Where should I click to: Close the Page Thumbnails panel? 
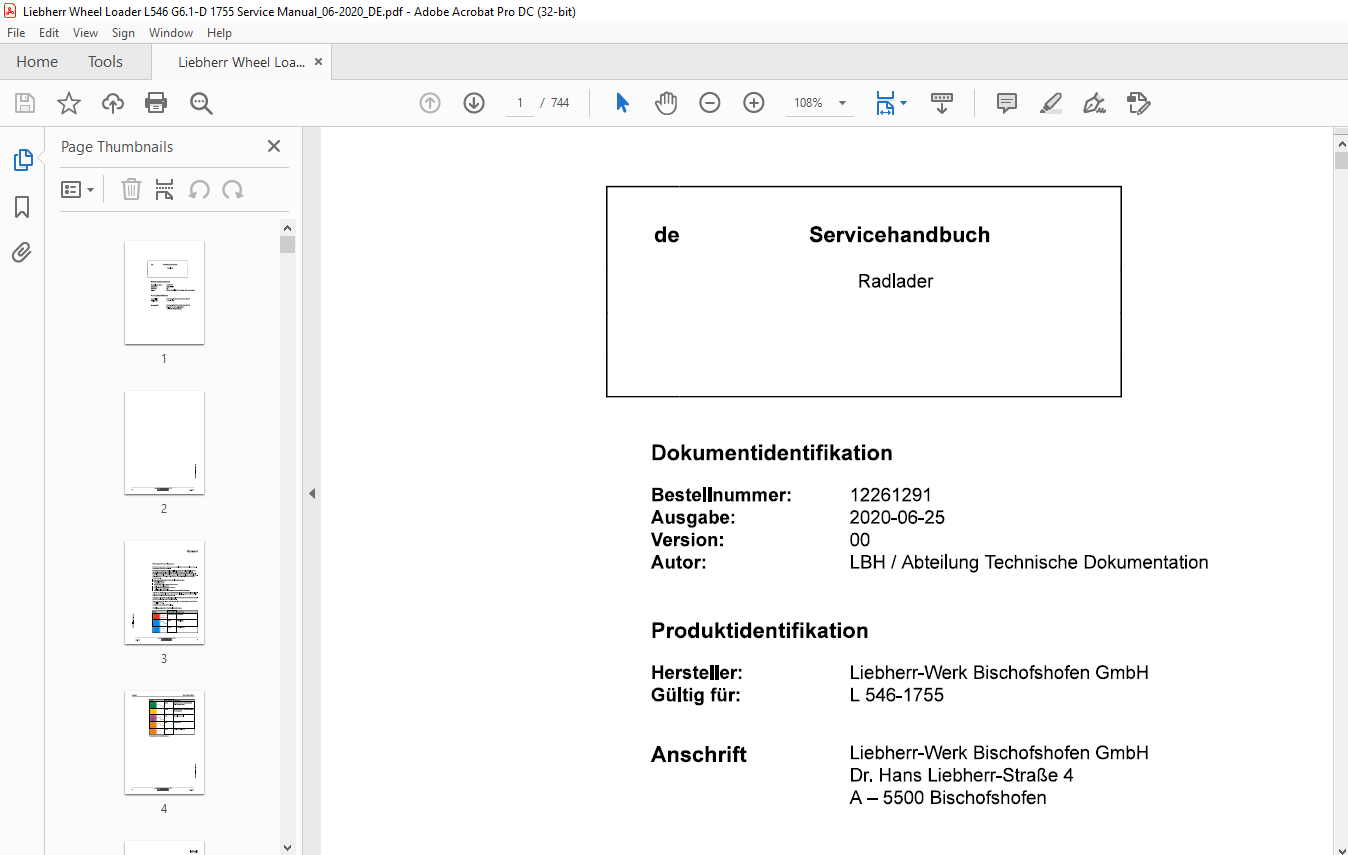[x=274, y=146]
